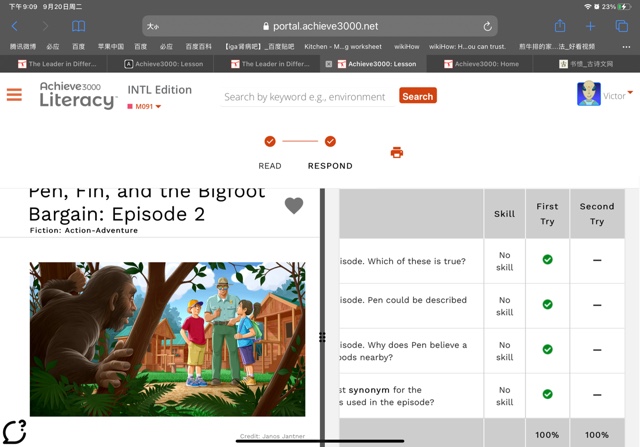640x447 pixels.
Task: Click the Achieve3000 Literacy logo
Action: tap(78, 95)
